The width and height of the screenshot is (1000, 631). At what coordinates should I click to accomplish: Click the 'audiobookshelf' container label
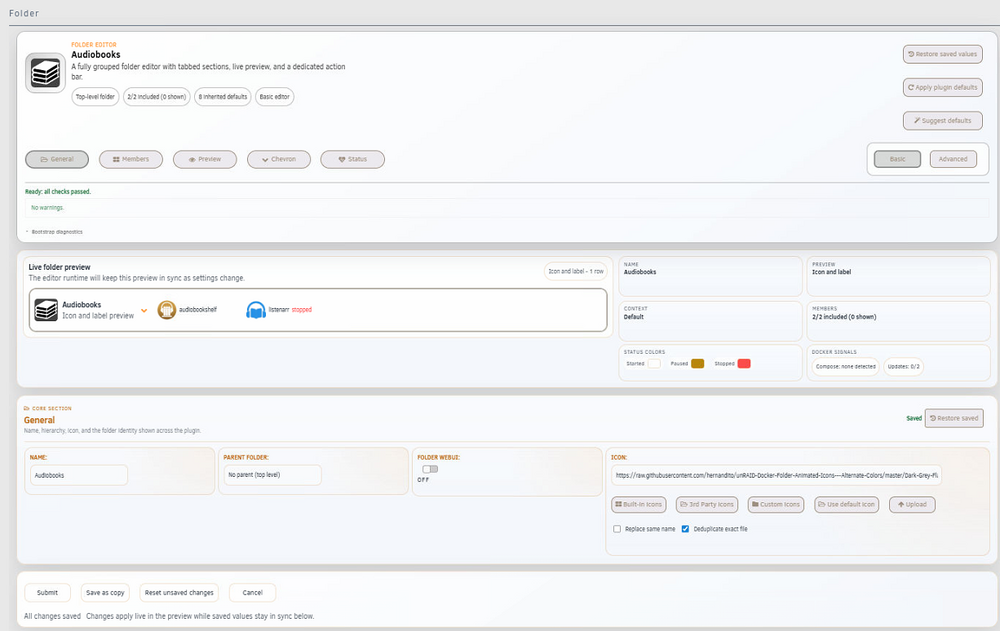(198, 310)
